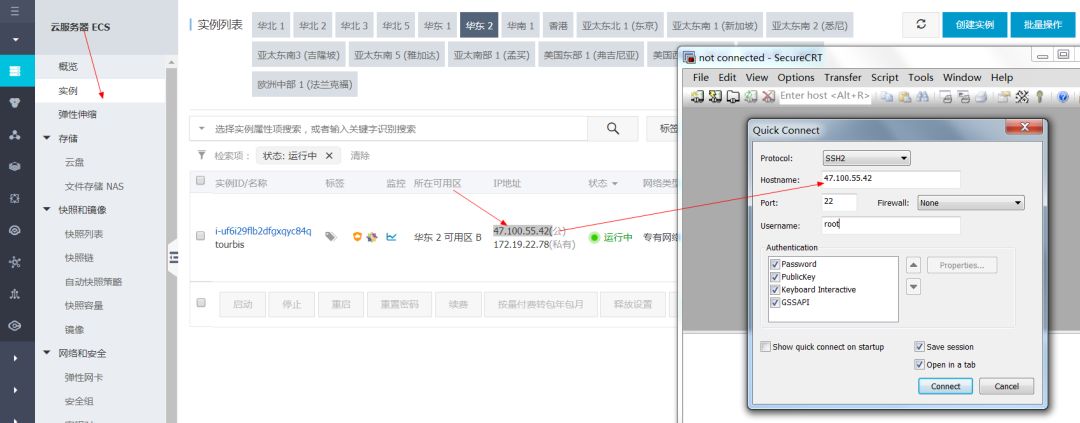Click SecureCRT Find binoculars icon
Image resolution: width=1080 pixels, height=423 pixels.
coord(922,96)
